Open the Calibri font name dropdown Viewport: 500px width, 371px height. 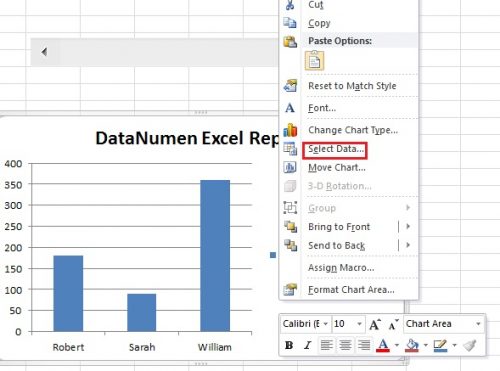(325, 324)
